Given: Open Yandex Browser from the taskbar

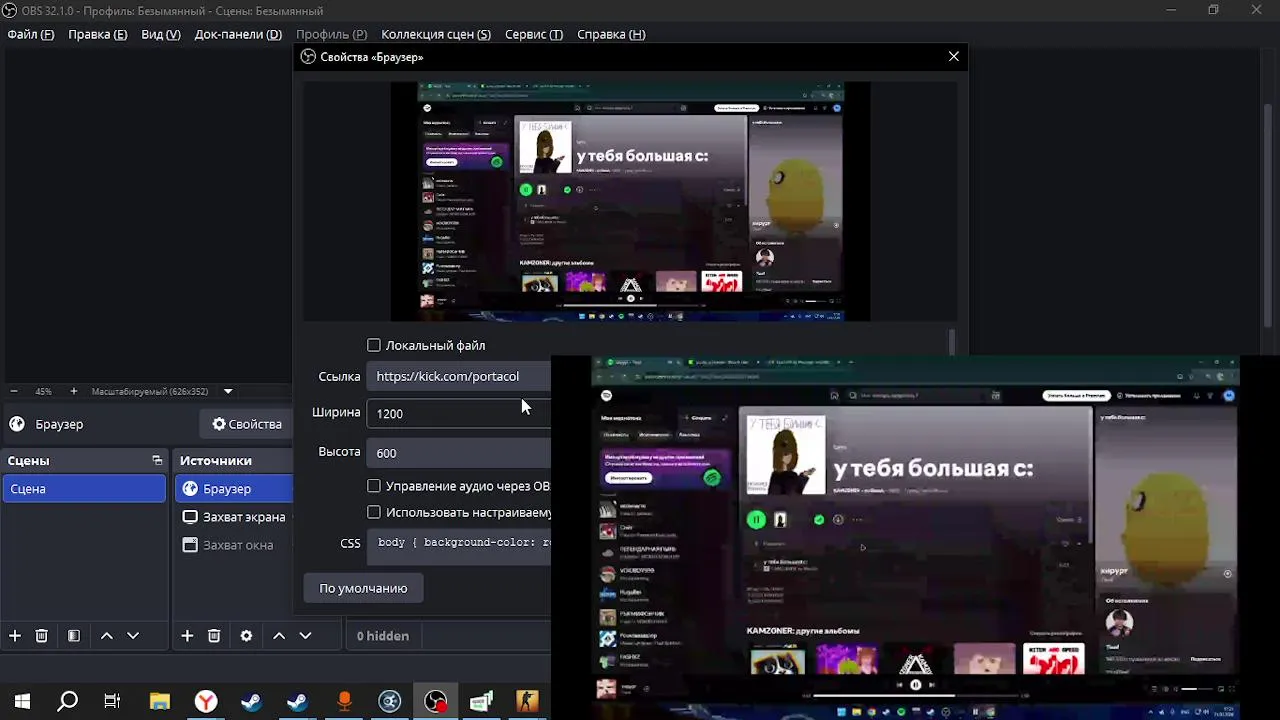Looking at the screenshot, I should pos(206,702).
